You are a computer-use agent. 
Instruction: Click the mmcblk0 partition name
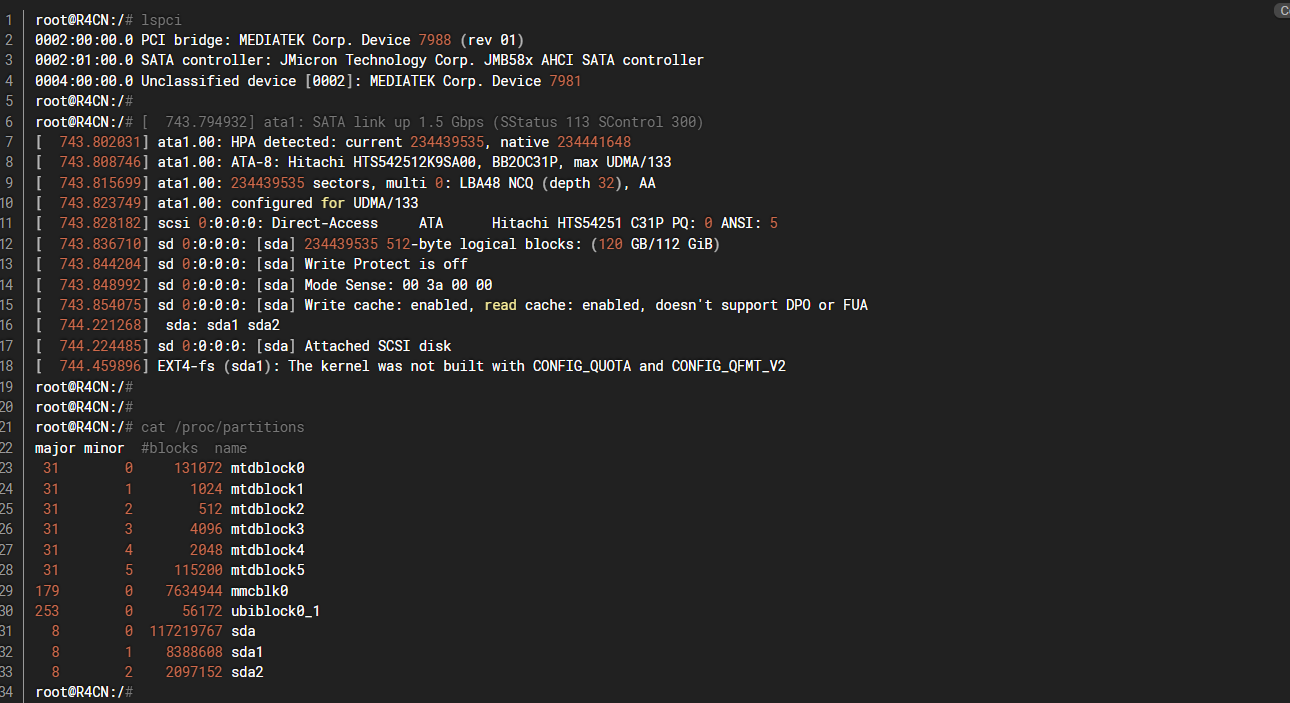click(259, 590)
